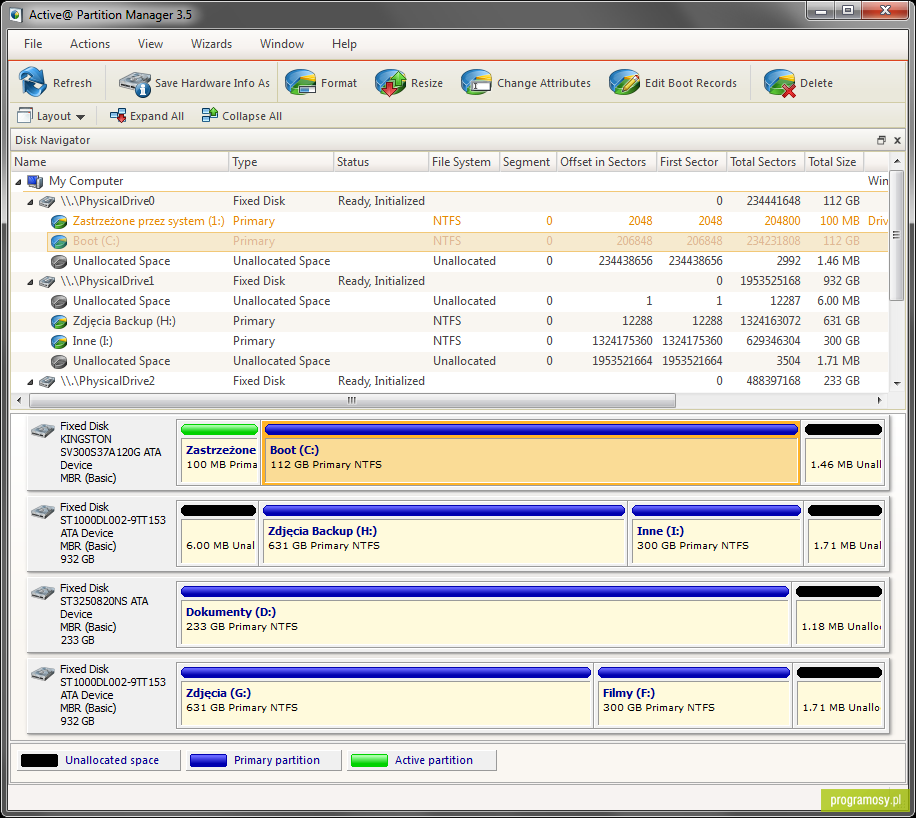
Task: Float the Disk Navigator panel
Action: coord(882,140)
